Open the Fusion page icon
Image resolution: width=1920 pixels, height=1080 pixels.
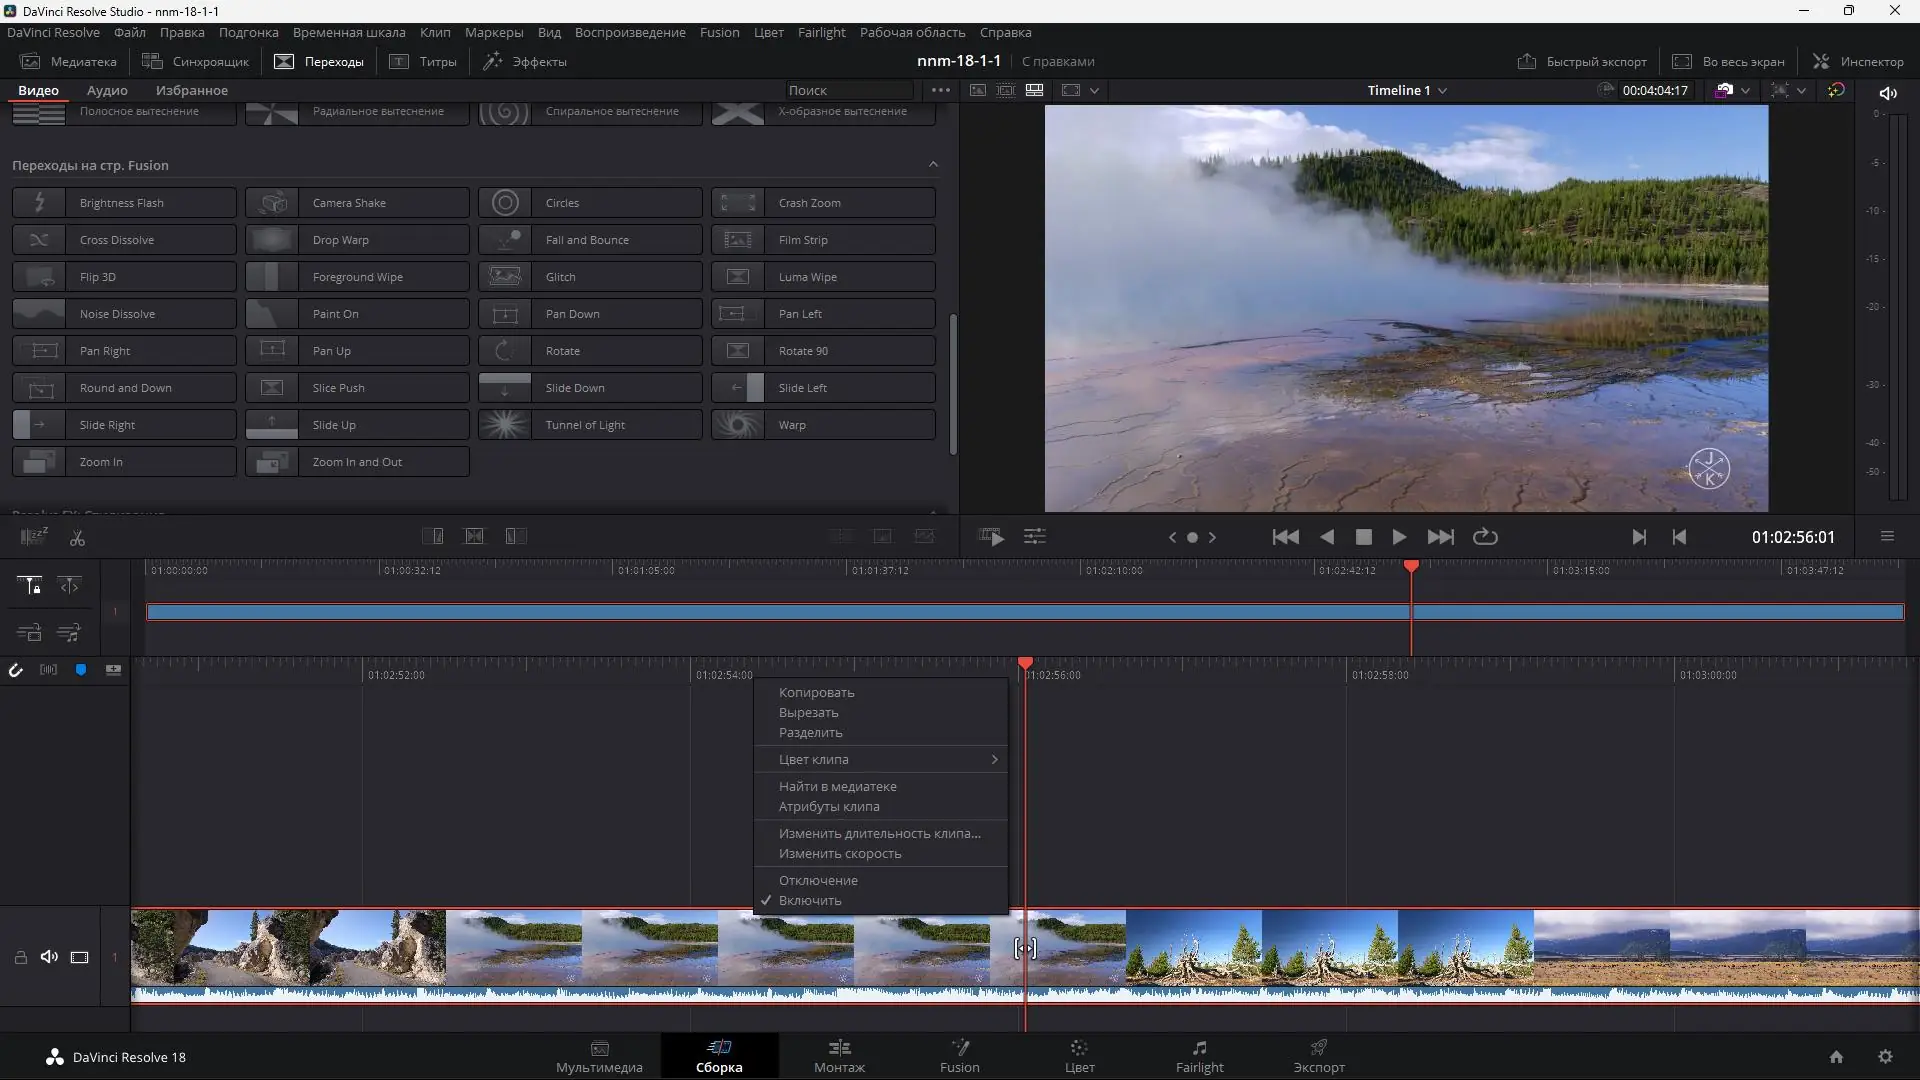pos(959,1055)
